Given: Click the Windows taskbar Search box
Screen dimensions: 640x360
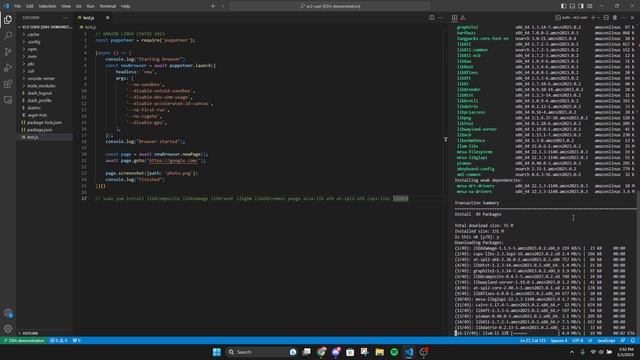Looking at the screenshot, I should point(261,352).
